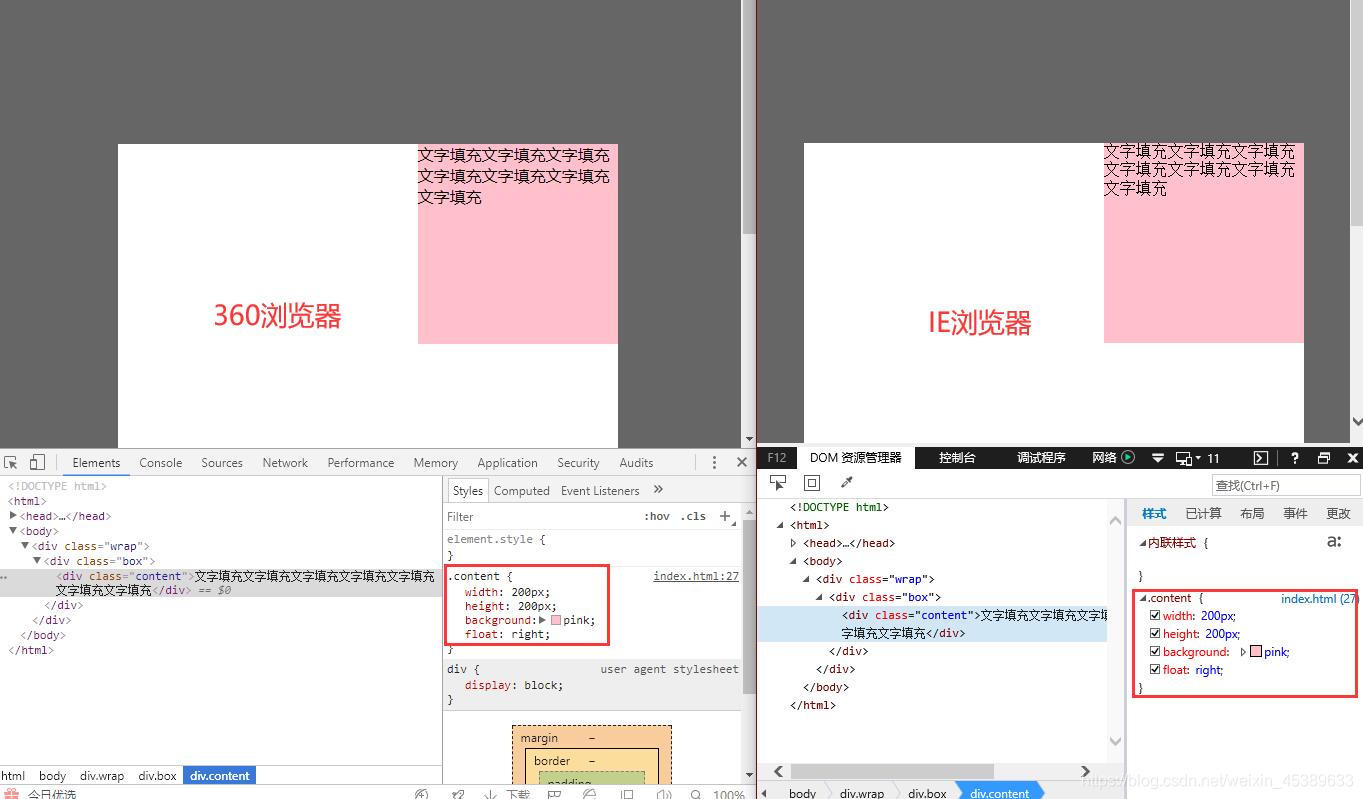
Task: Open the index.html (27) link in IE styles
Action: coord(1319,599)
